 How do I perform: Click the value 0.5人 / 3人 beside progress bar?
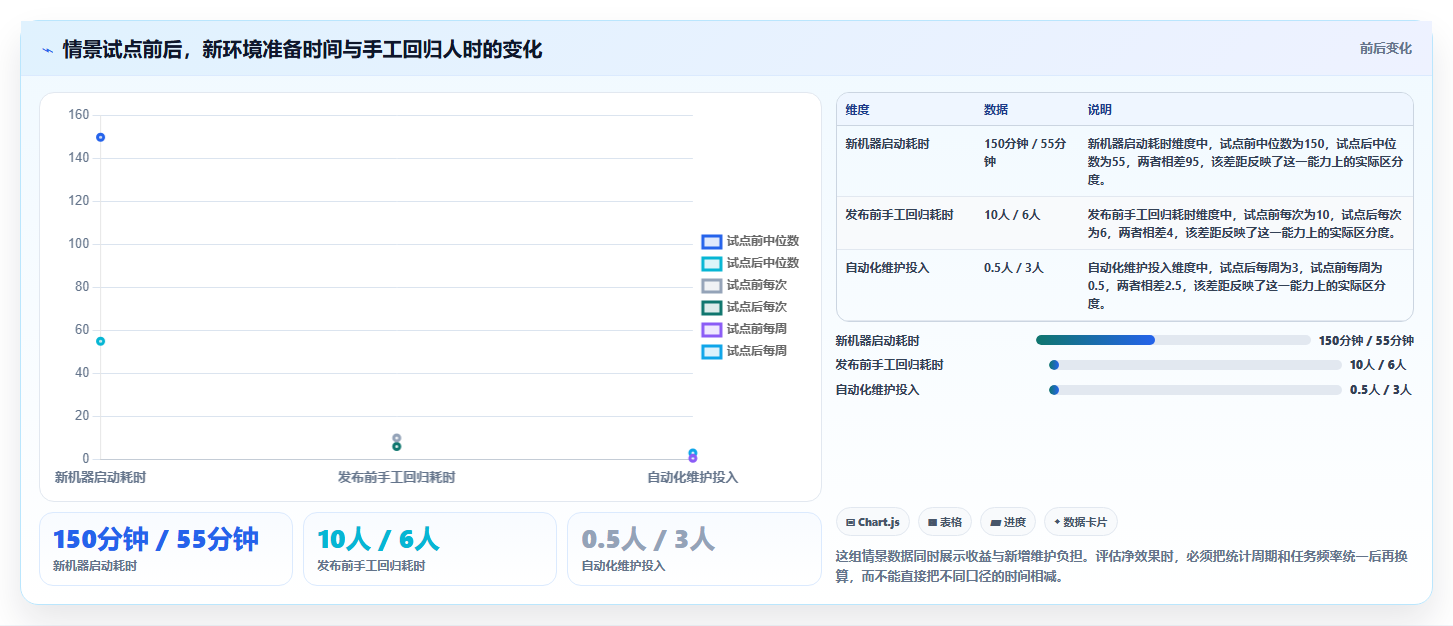[x=1380, y=390]
